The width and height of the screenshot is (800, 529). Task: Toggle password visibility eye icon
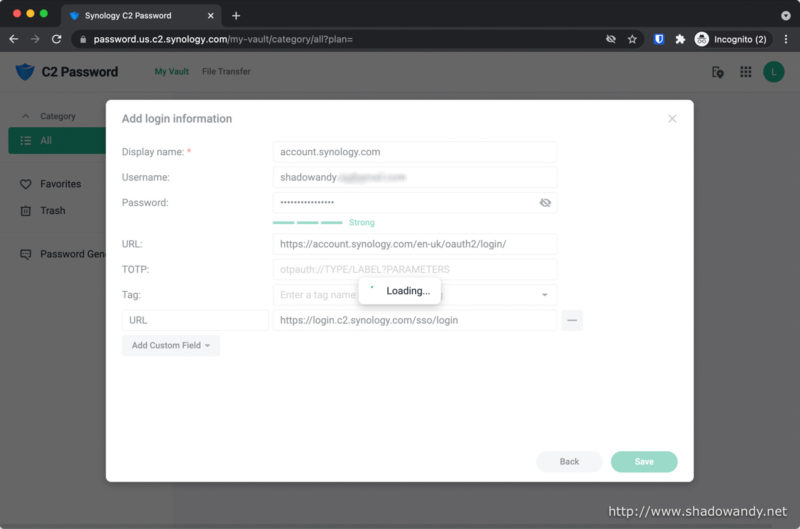coord(545,203)
